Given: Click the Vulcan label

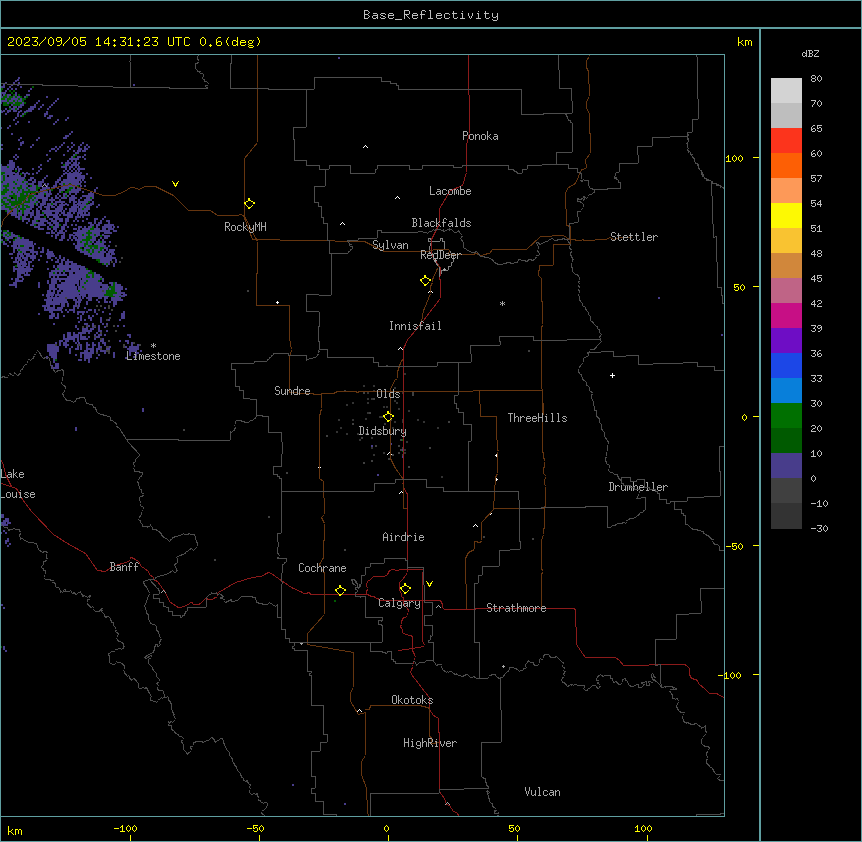Looking at the screenshot, I should [x=542, y=792].
